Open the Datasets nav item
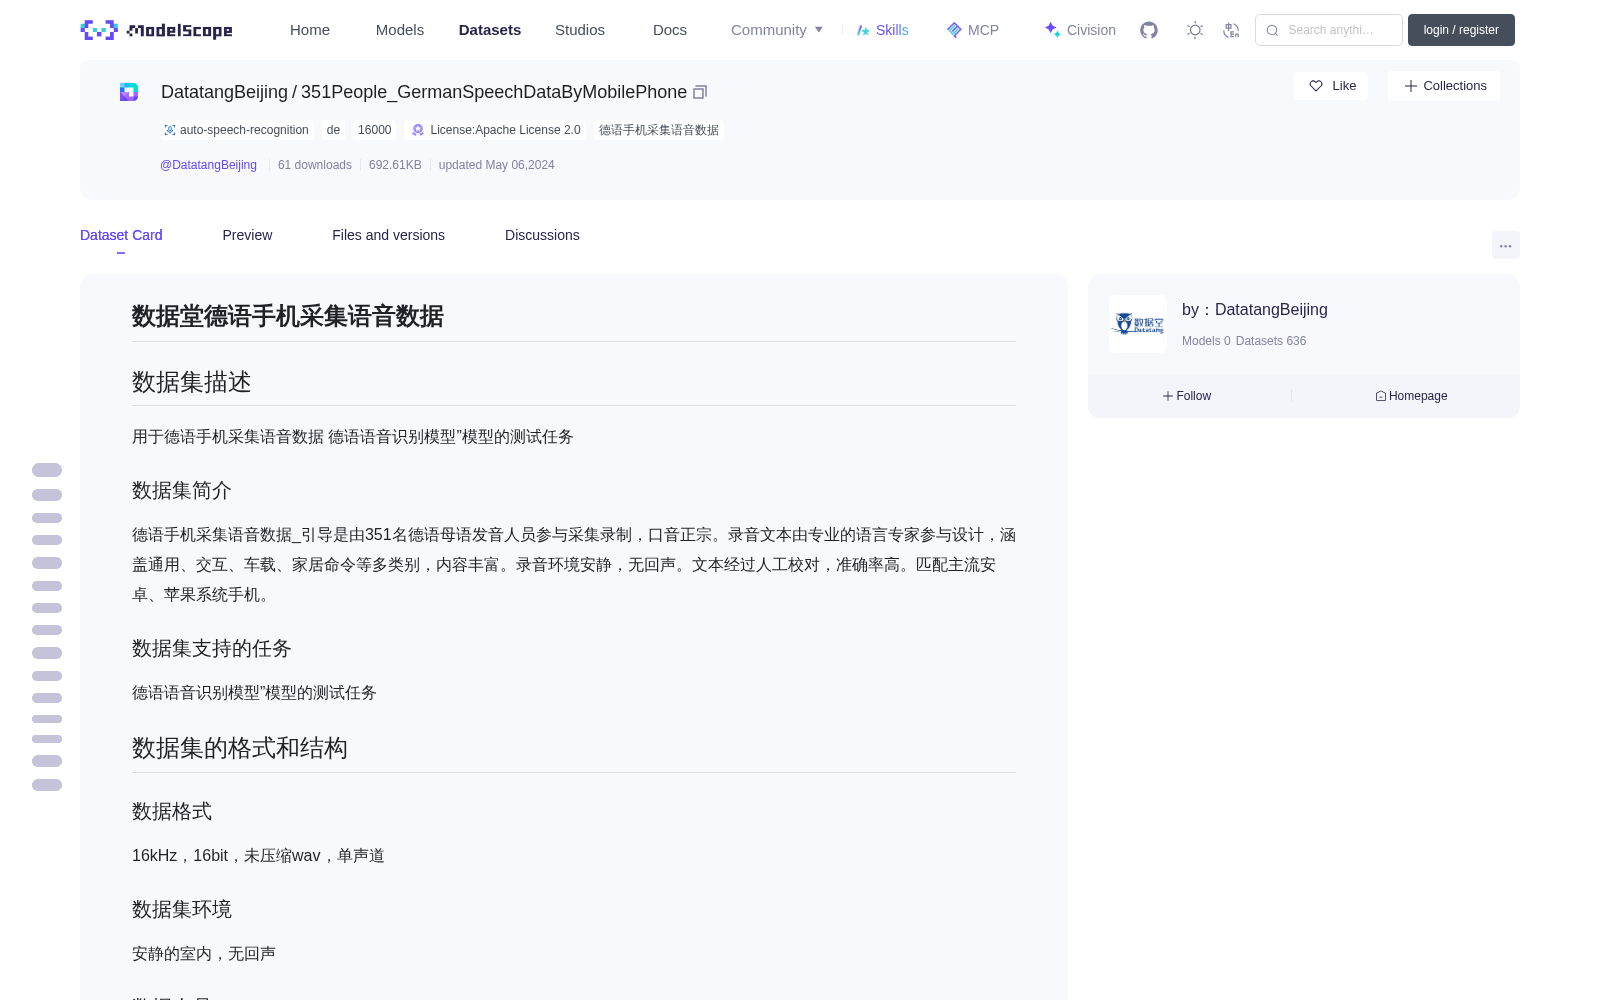1600x1000 pixels. 490,30
